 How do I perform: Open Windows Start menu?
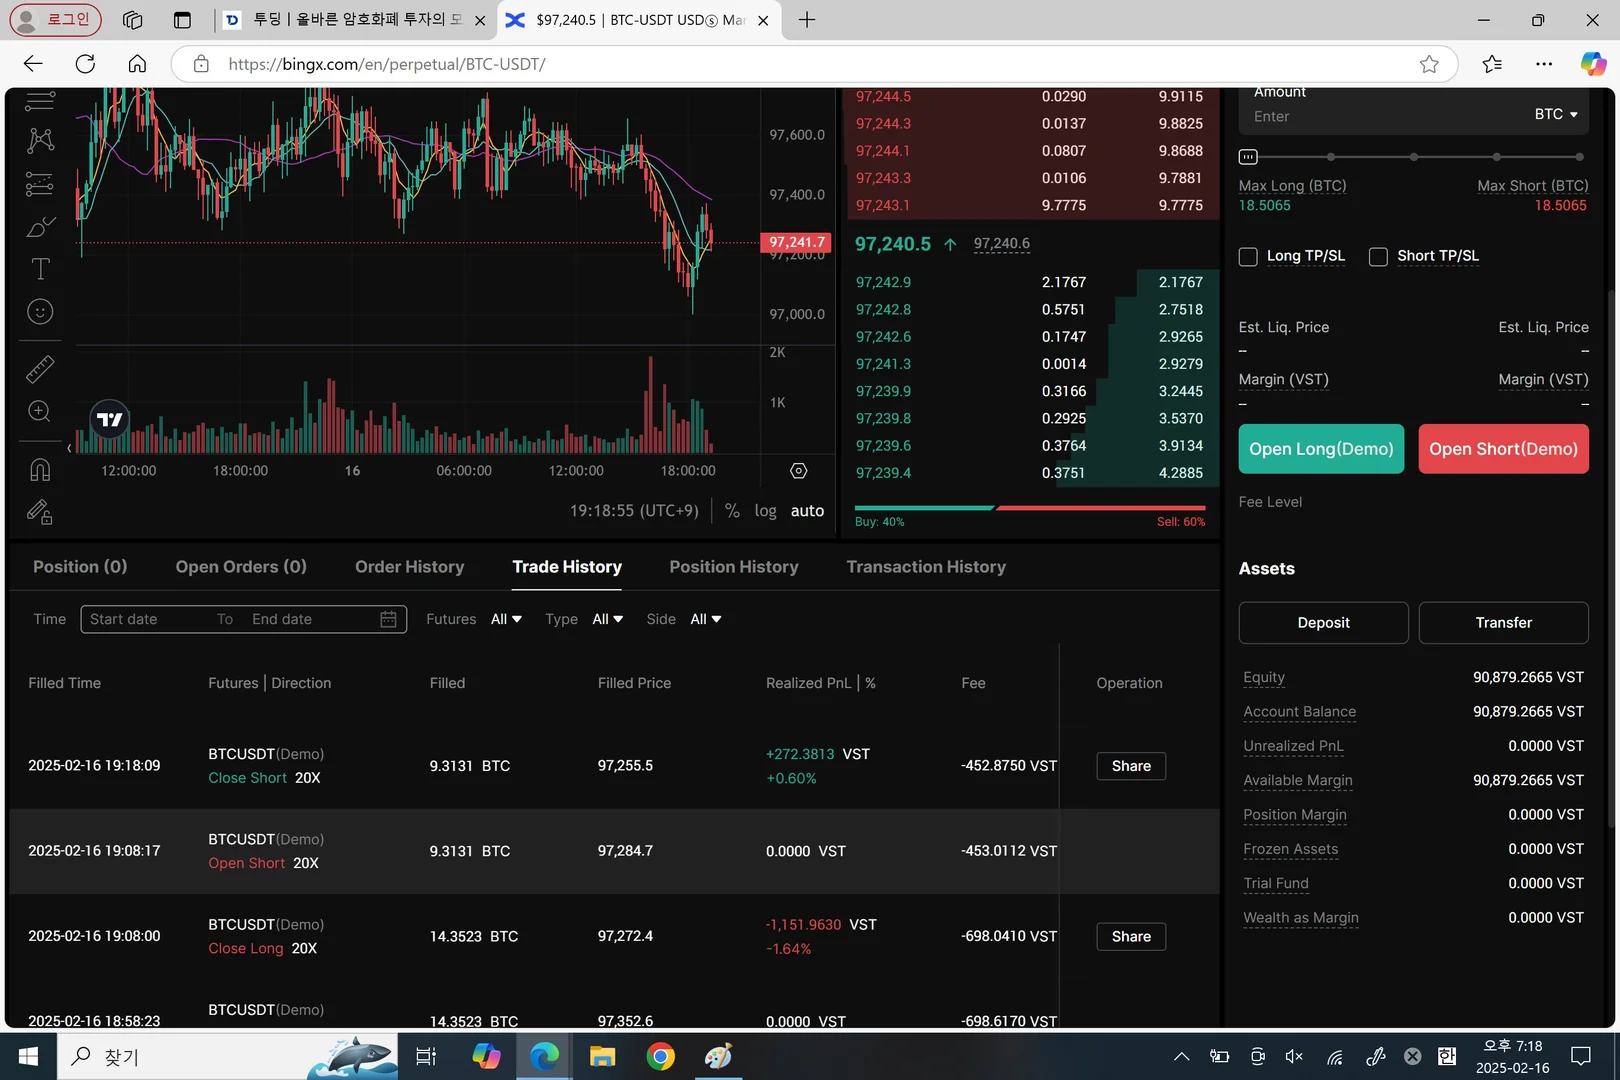click(28, 1056)
